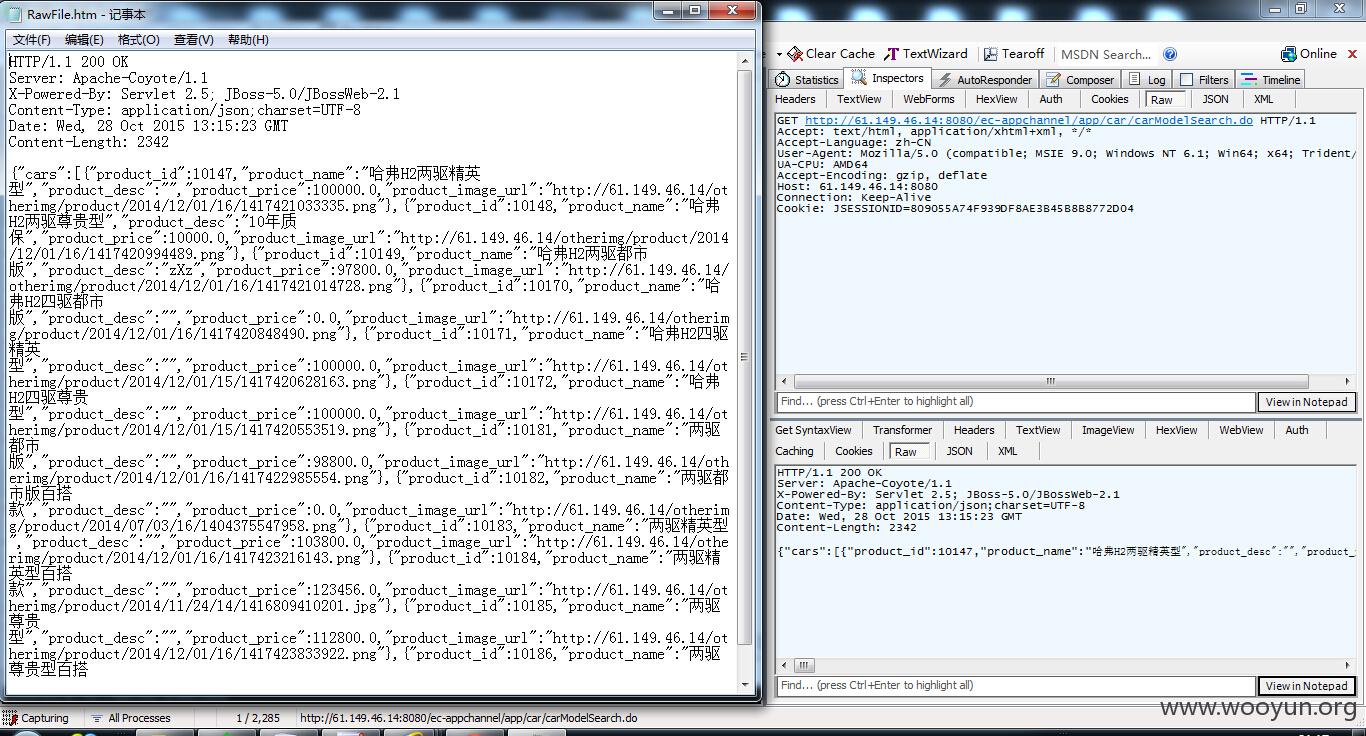Open the Caching response tab
1366x736 pixels.
click(794, 451)
